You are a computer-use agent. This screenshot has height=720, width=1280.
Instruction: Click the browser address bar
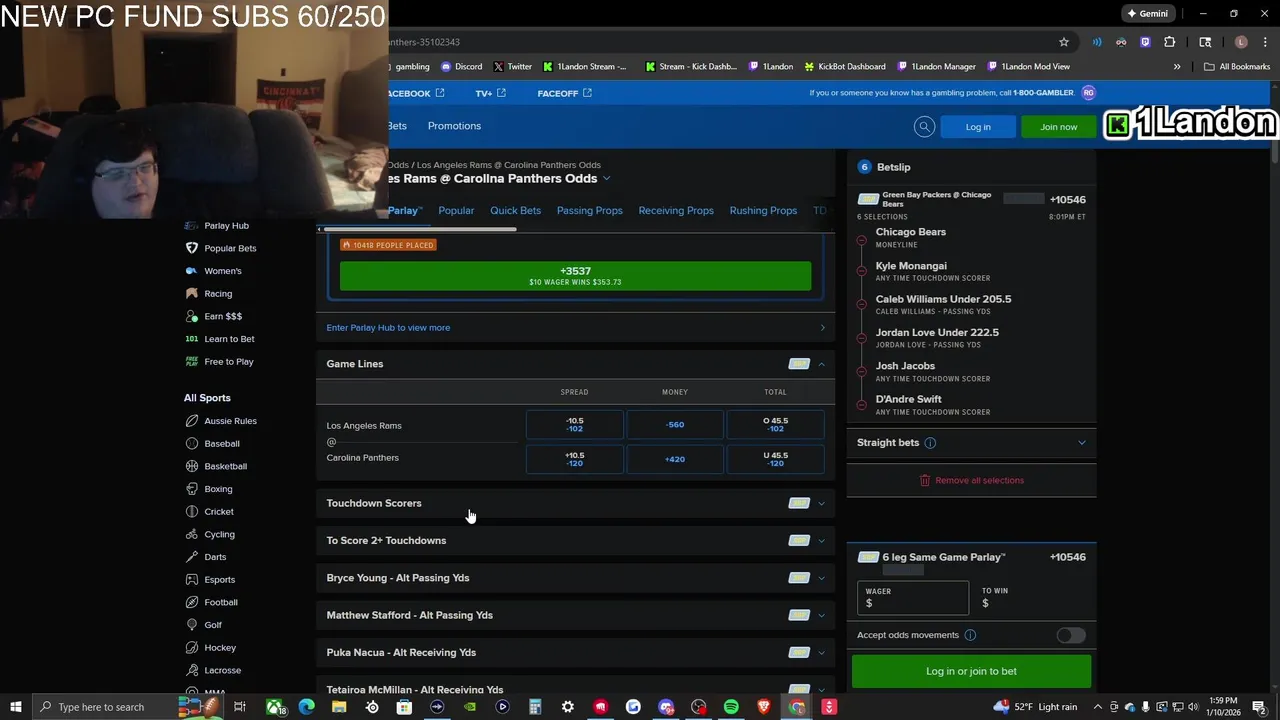click(720, 42)
